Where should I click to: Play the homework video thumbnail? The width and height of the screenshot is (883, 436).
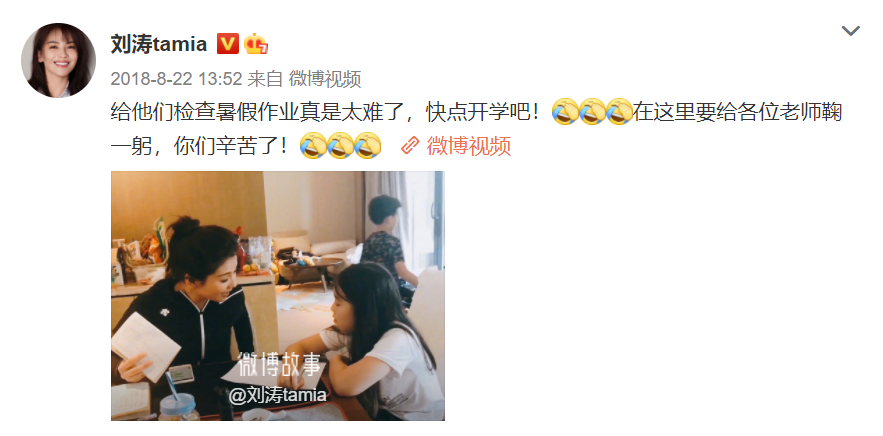278,296
